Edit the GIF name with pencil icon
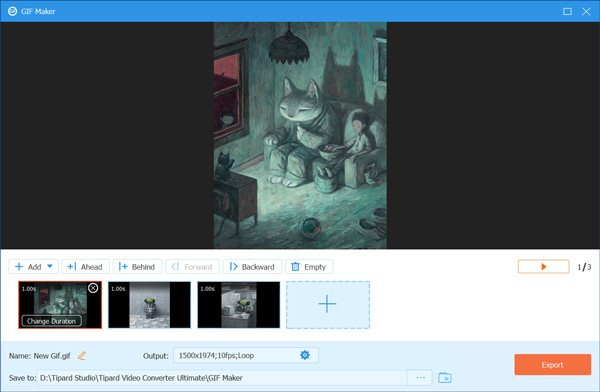 coord(82,356)
